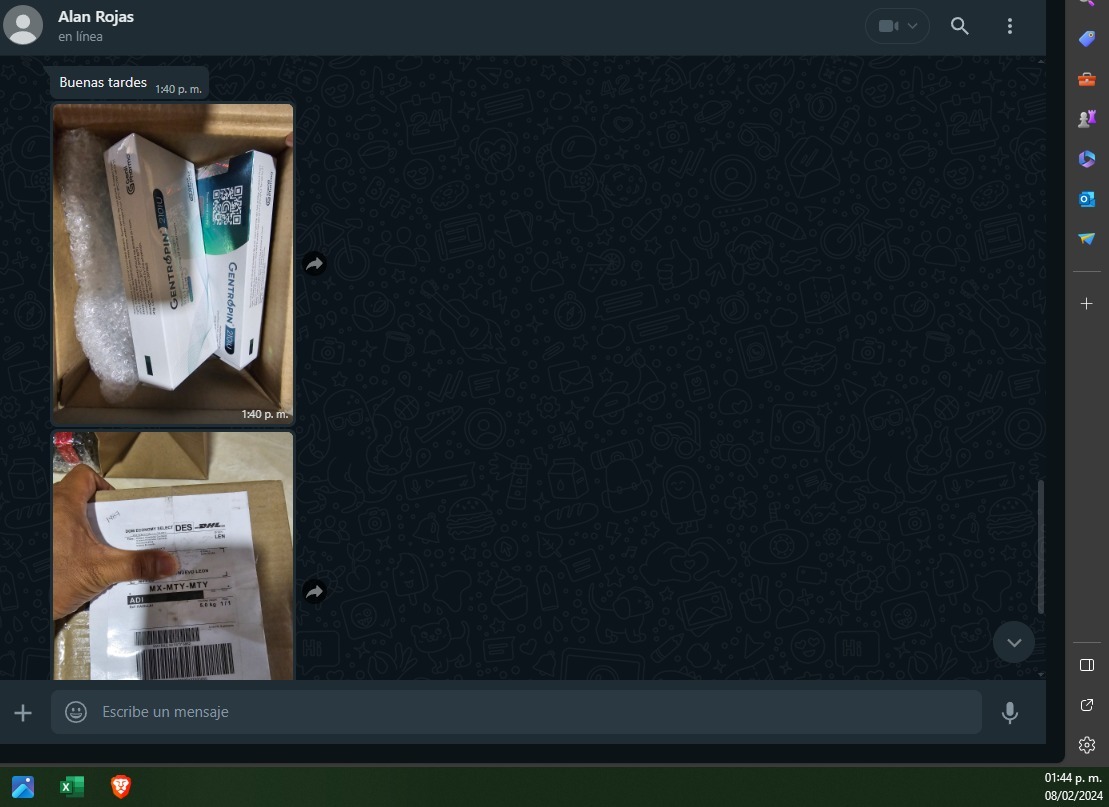Search within the Alan Rojas chat

[959, 26]
